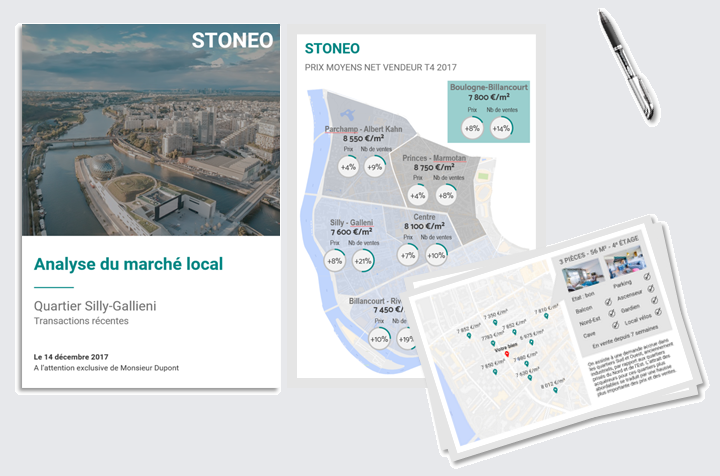Click the Centre +10% sales gauge

point(436,255)
